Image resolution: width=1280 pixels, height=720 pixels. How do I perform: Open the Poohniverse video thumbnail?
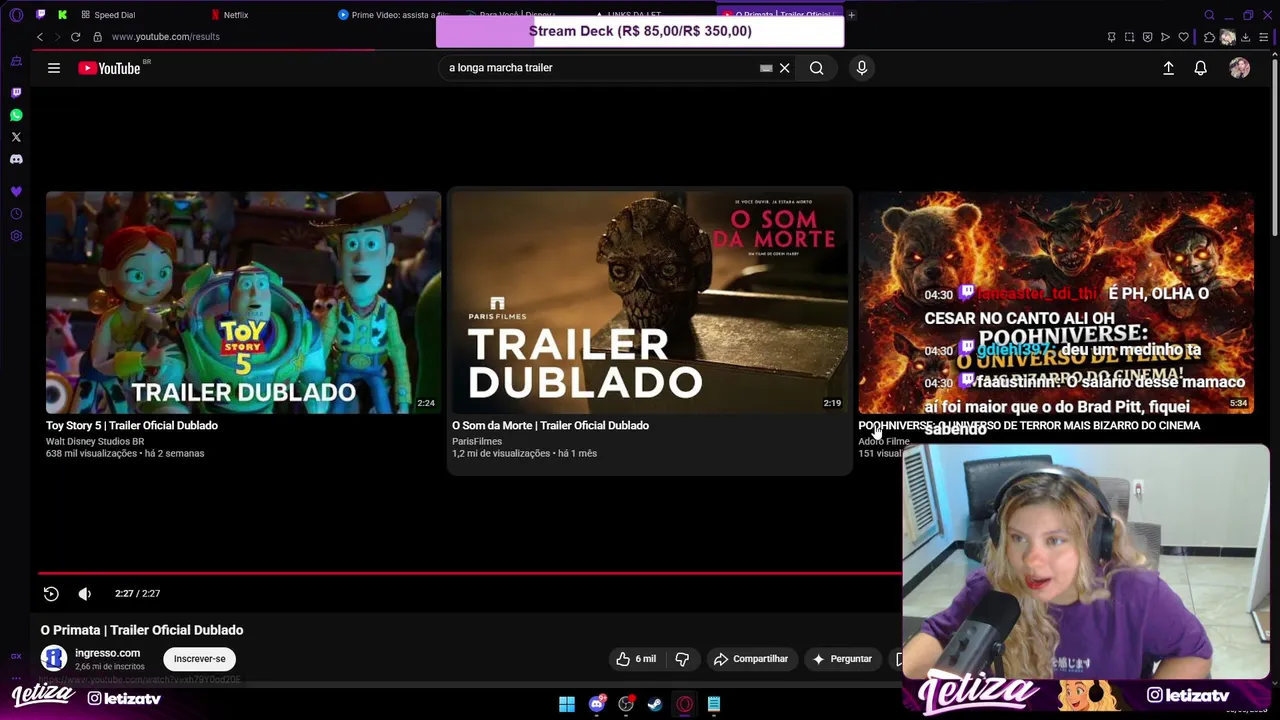pyautogui.click(x=1056, y=302)
